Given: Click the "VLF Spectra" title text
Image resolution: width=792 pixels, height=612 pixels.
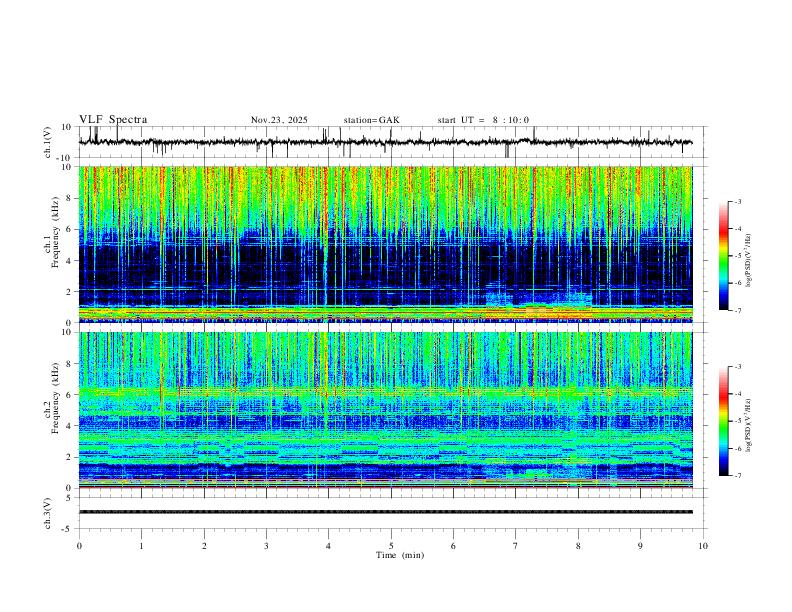Looking at the screenshot, I should pos(113,119).
